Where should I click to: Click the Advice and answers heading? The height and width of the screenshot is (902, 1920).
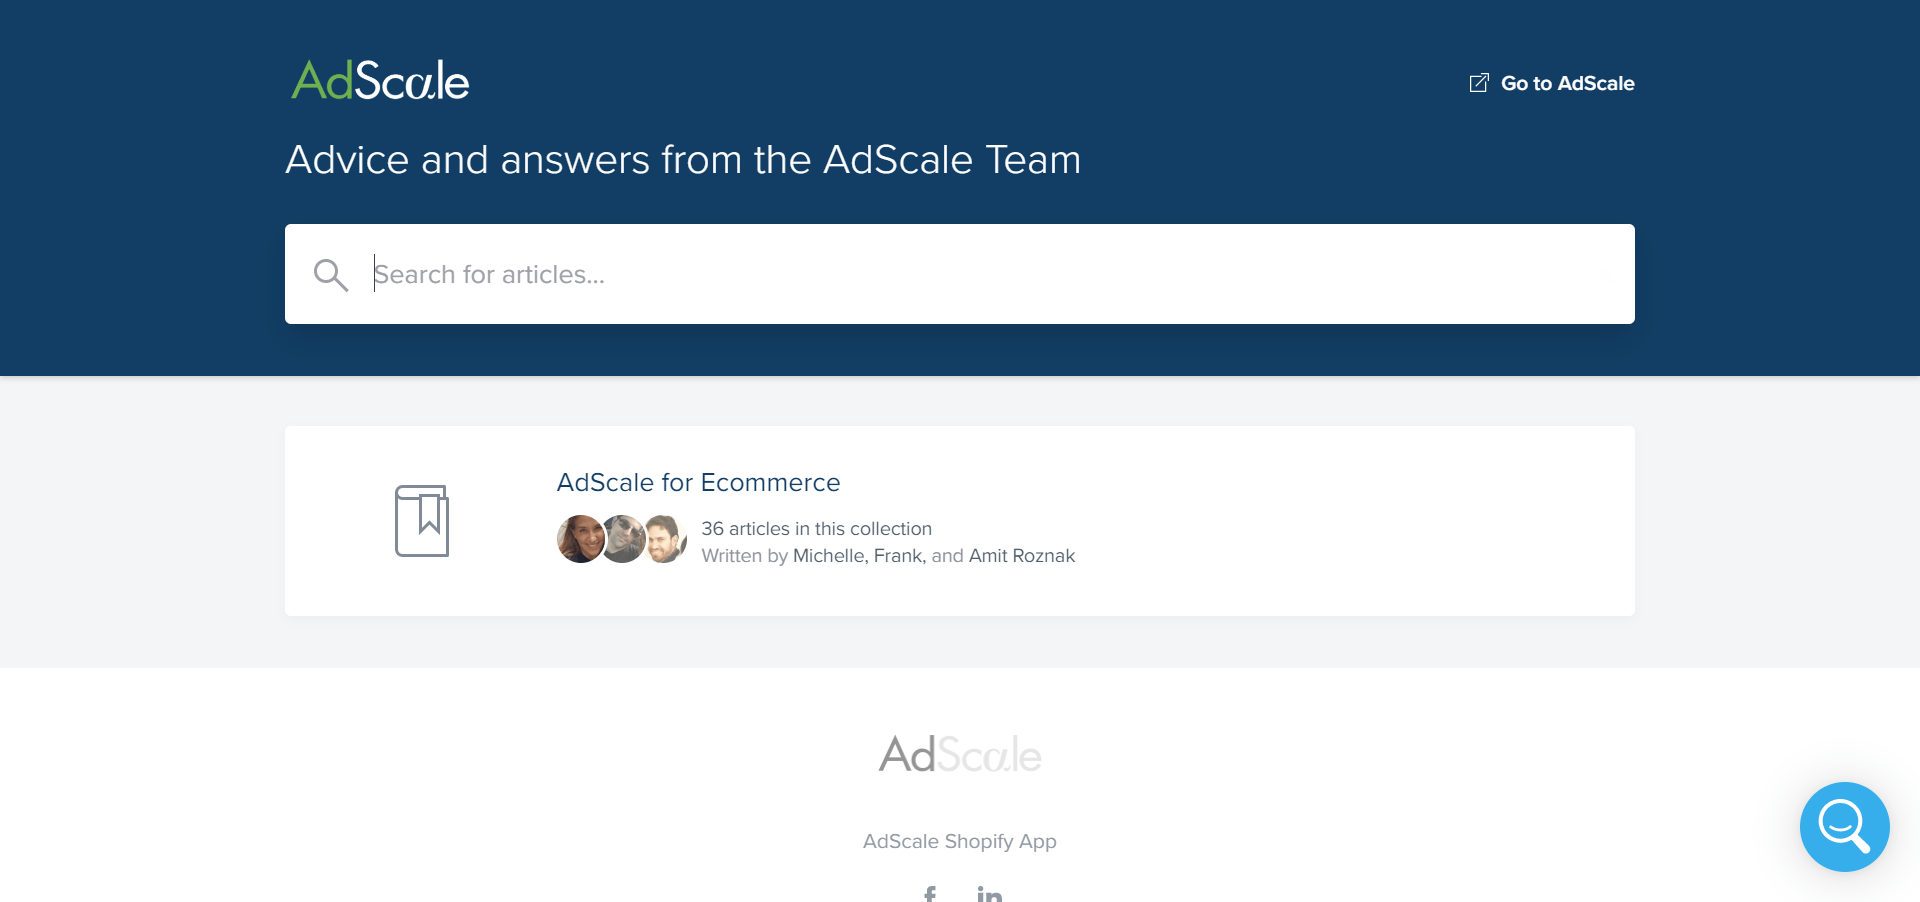tap(683, 159)
